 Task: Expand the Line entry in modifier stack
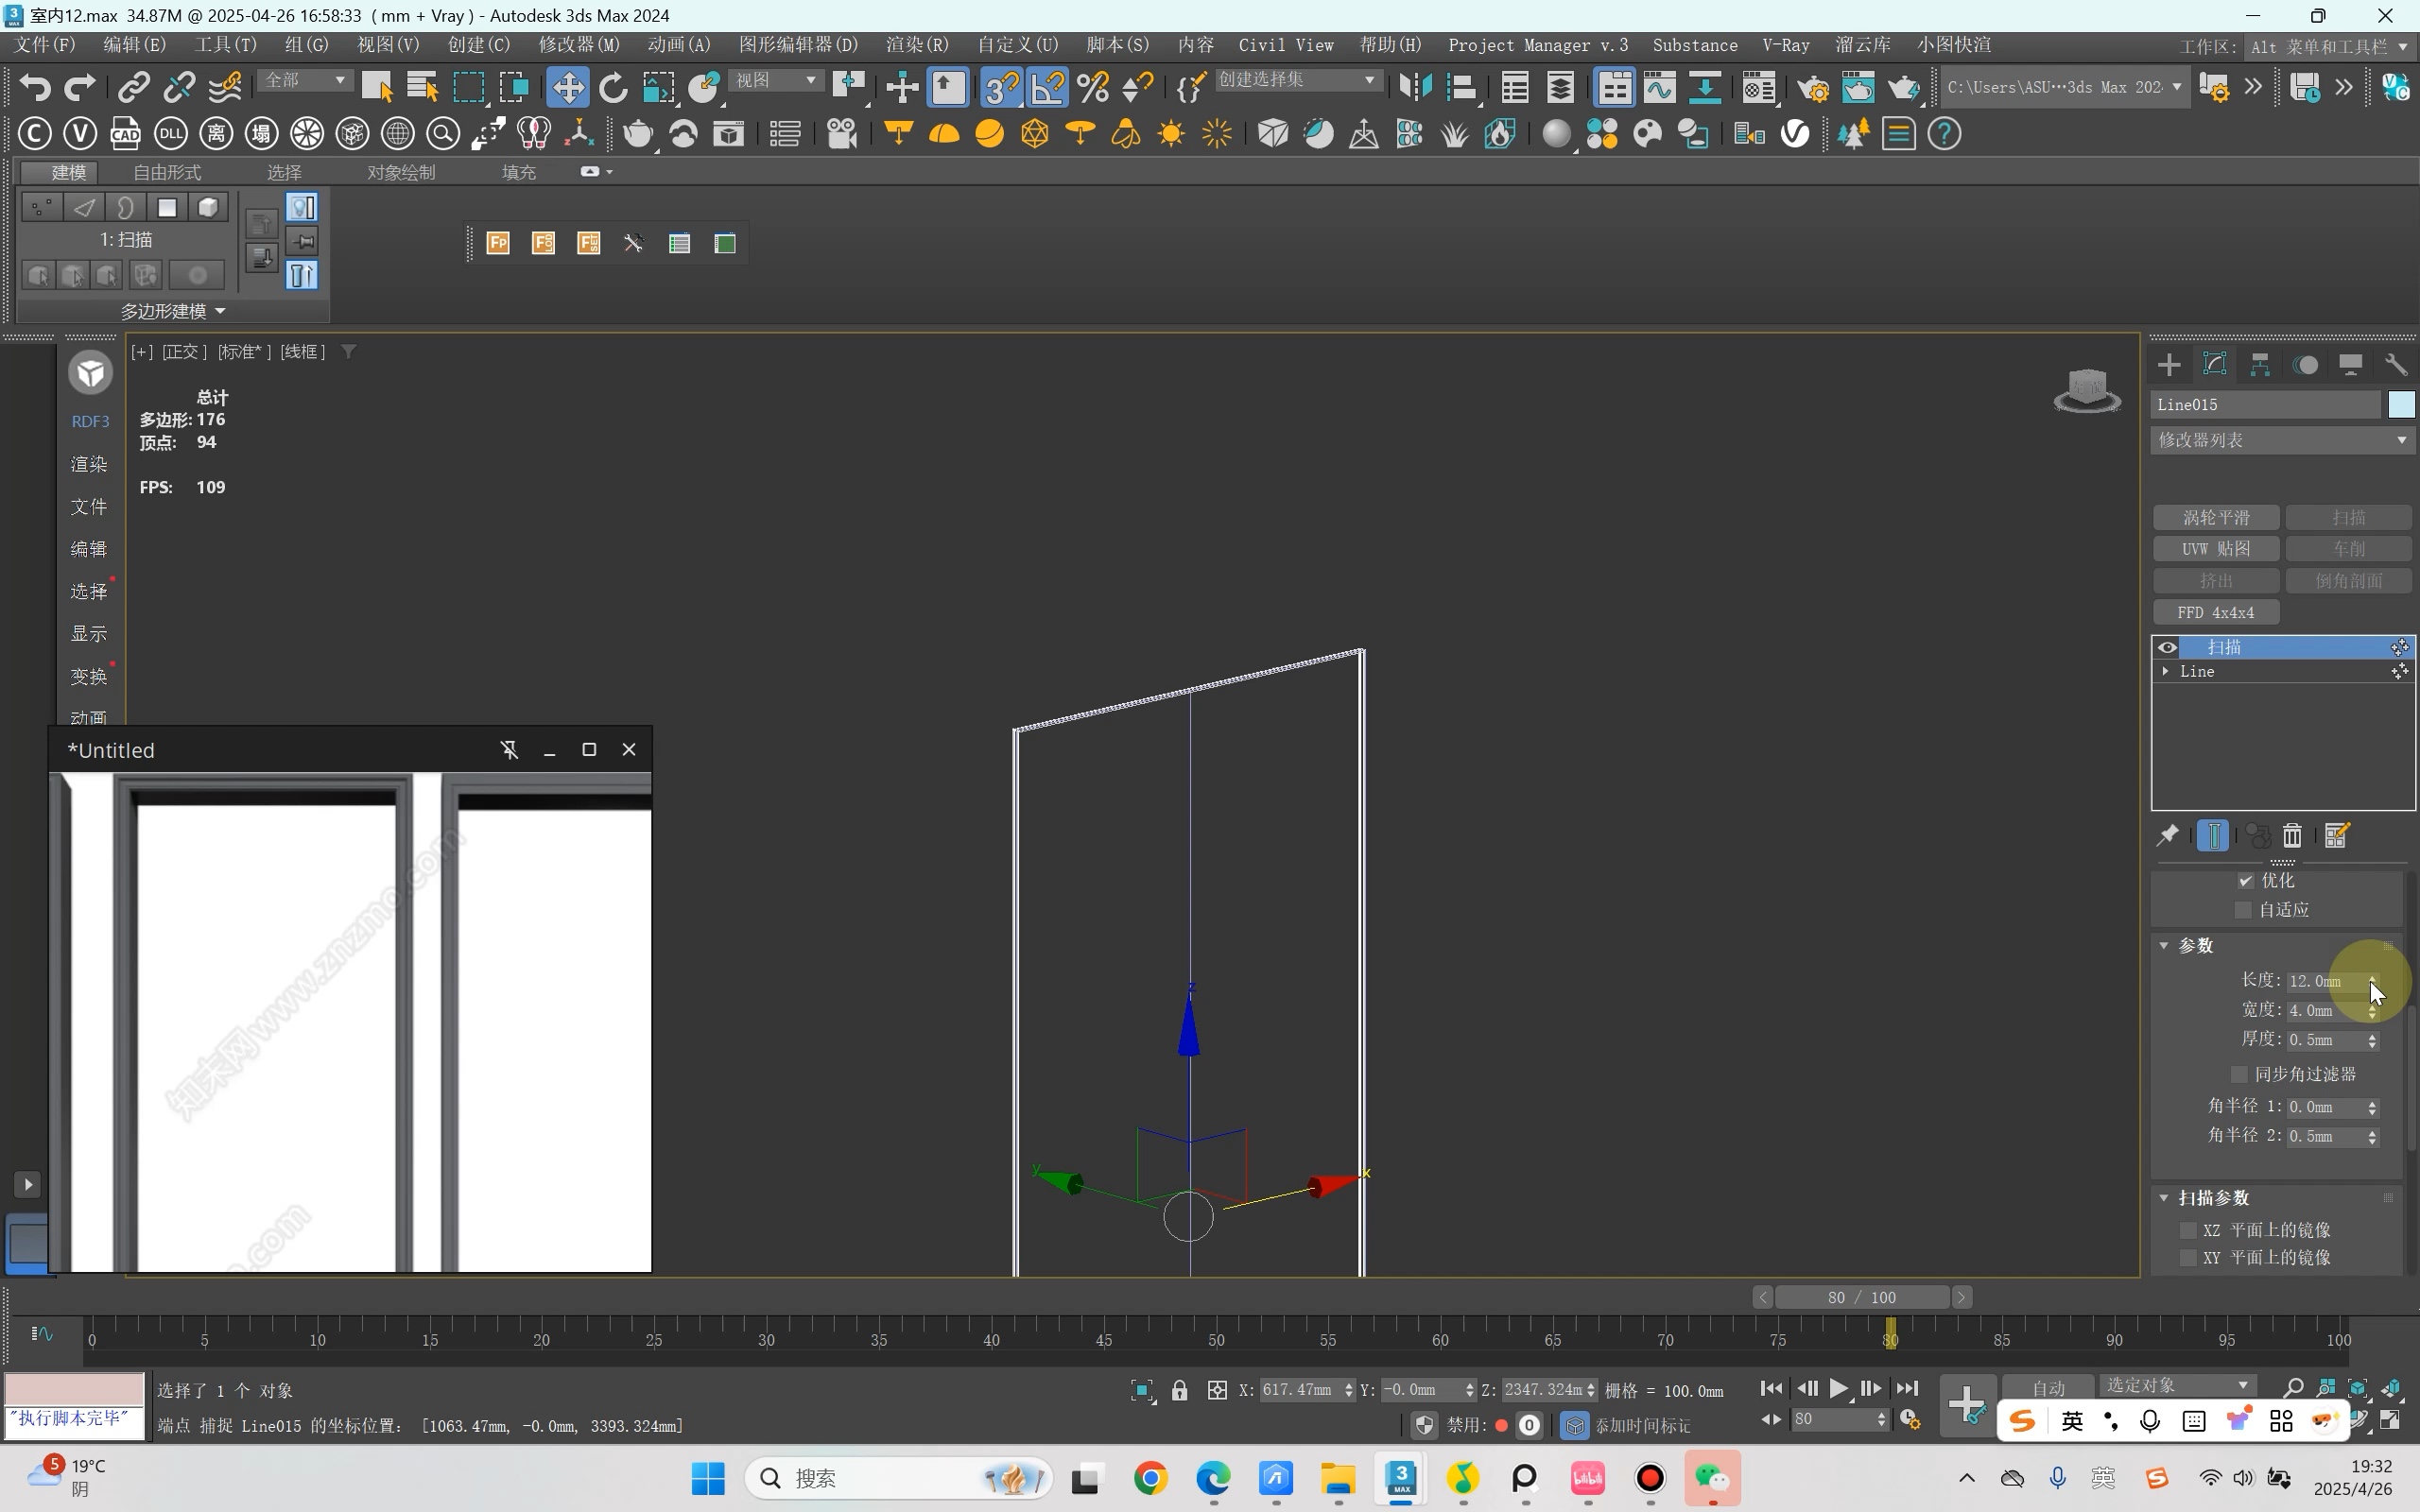click(2166, 671)
